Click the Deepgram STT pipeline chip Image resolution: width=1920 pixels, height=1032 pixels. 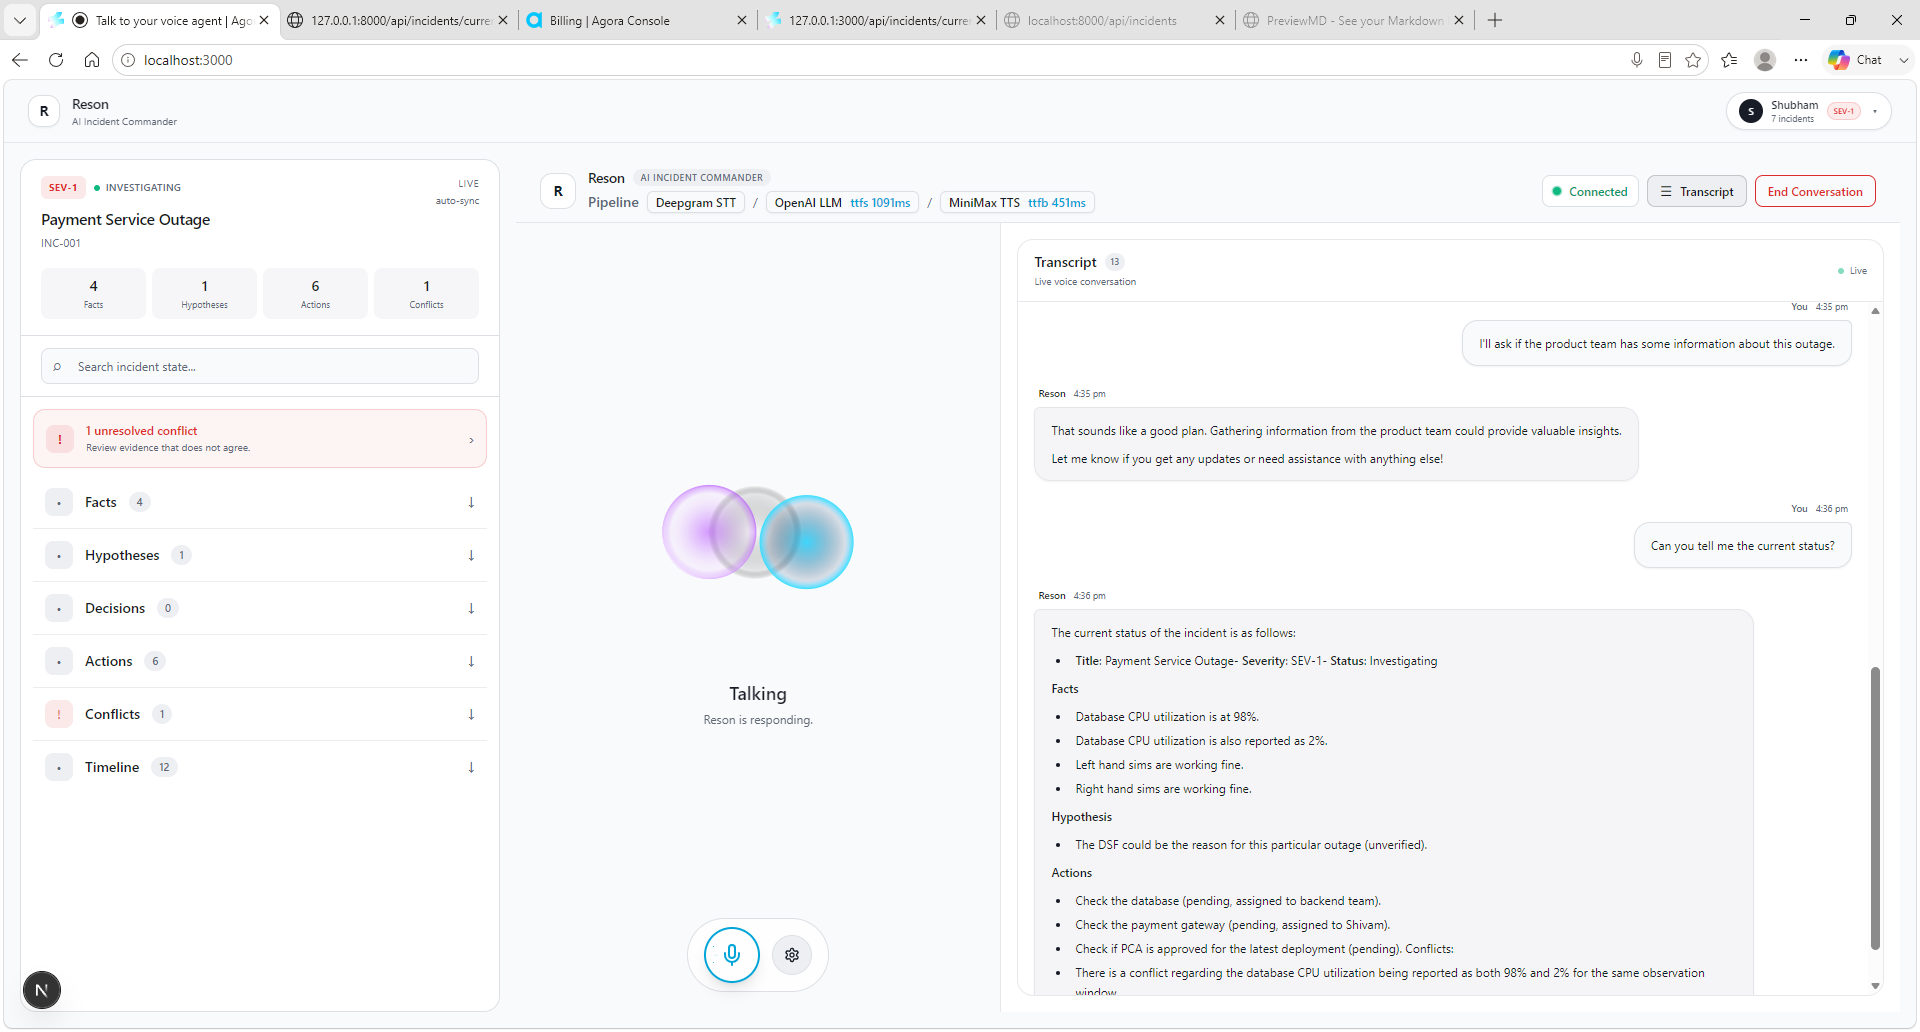[x=695, y=203]
